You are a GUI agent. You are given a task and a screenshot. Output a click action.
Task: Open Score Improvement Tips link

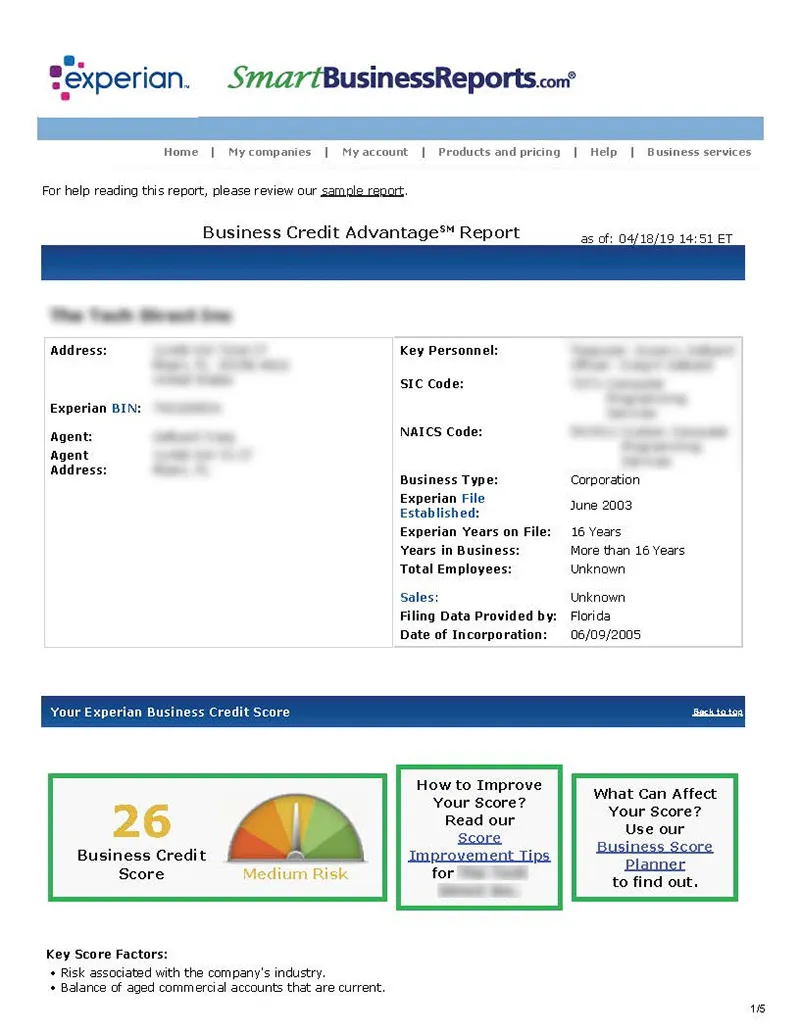click(x=479, y=847)
